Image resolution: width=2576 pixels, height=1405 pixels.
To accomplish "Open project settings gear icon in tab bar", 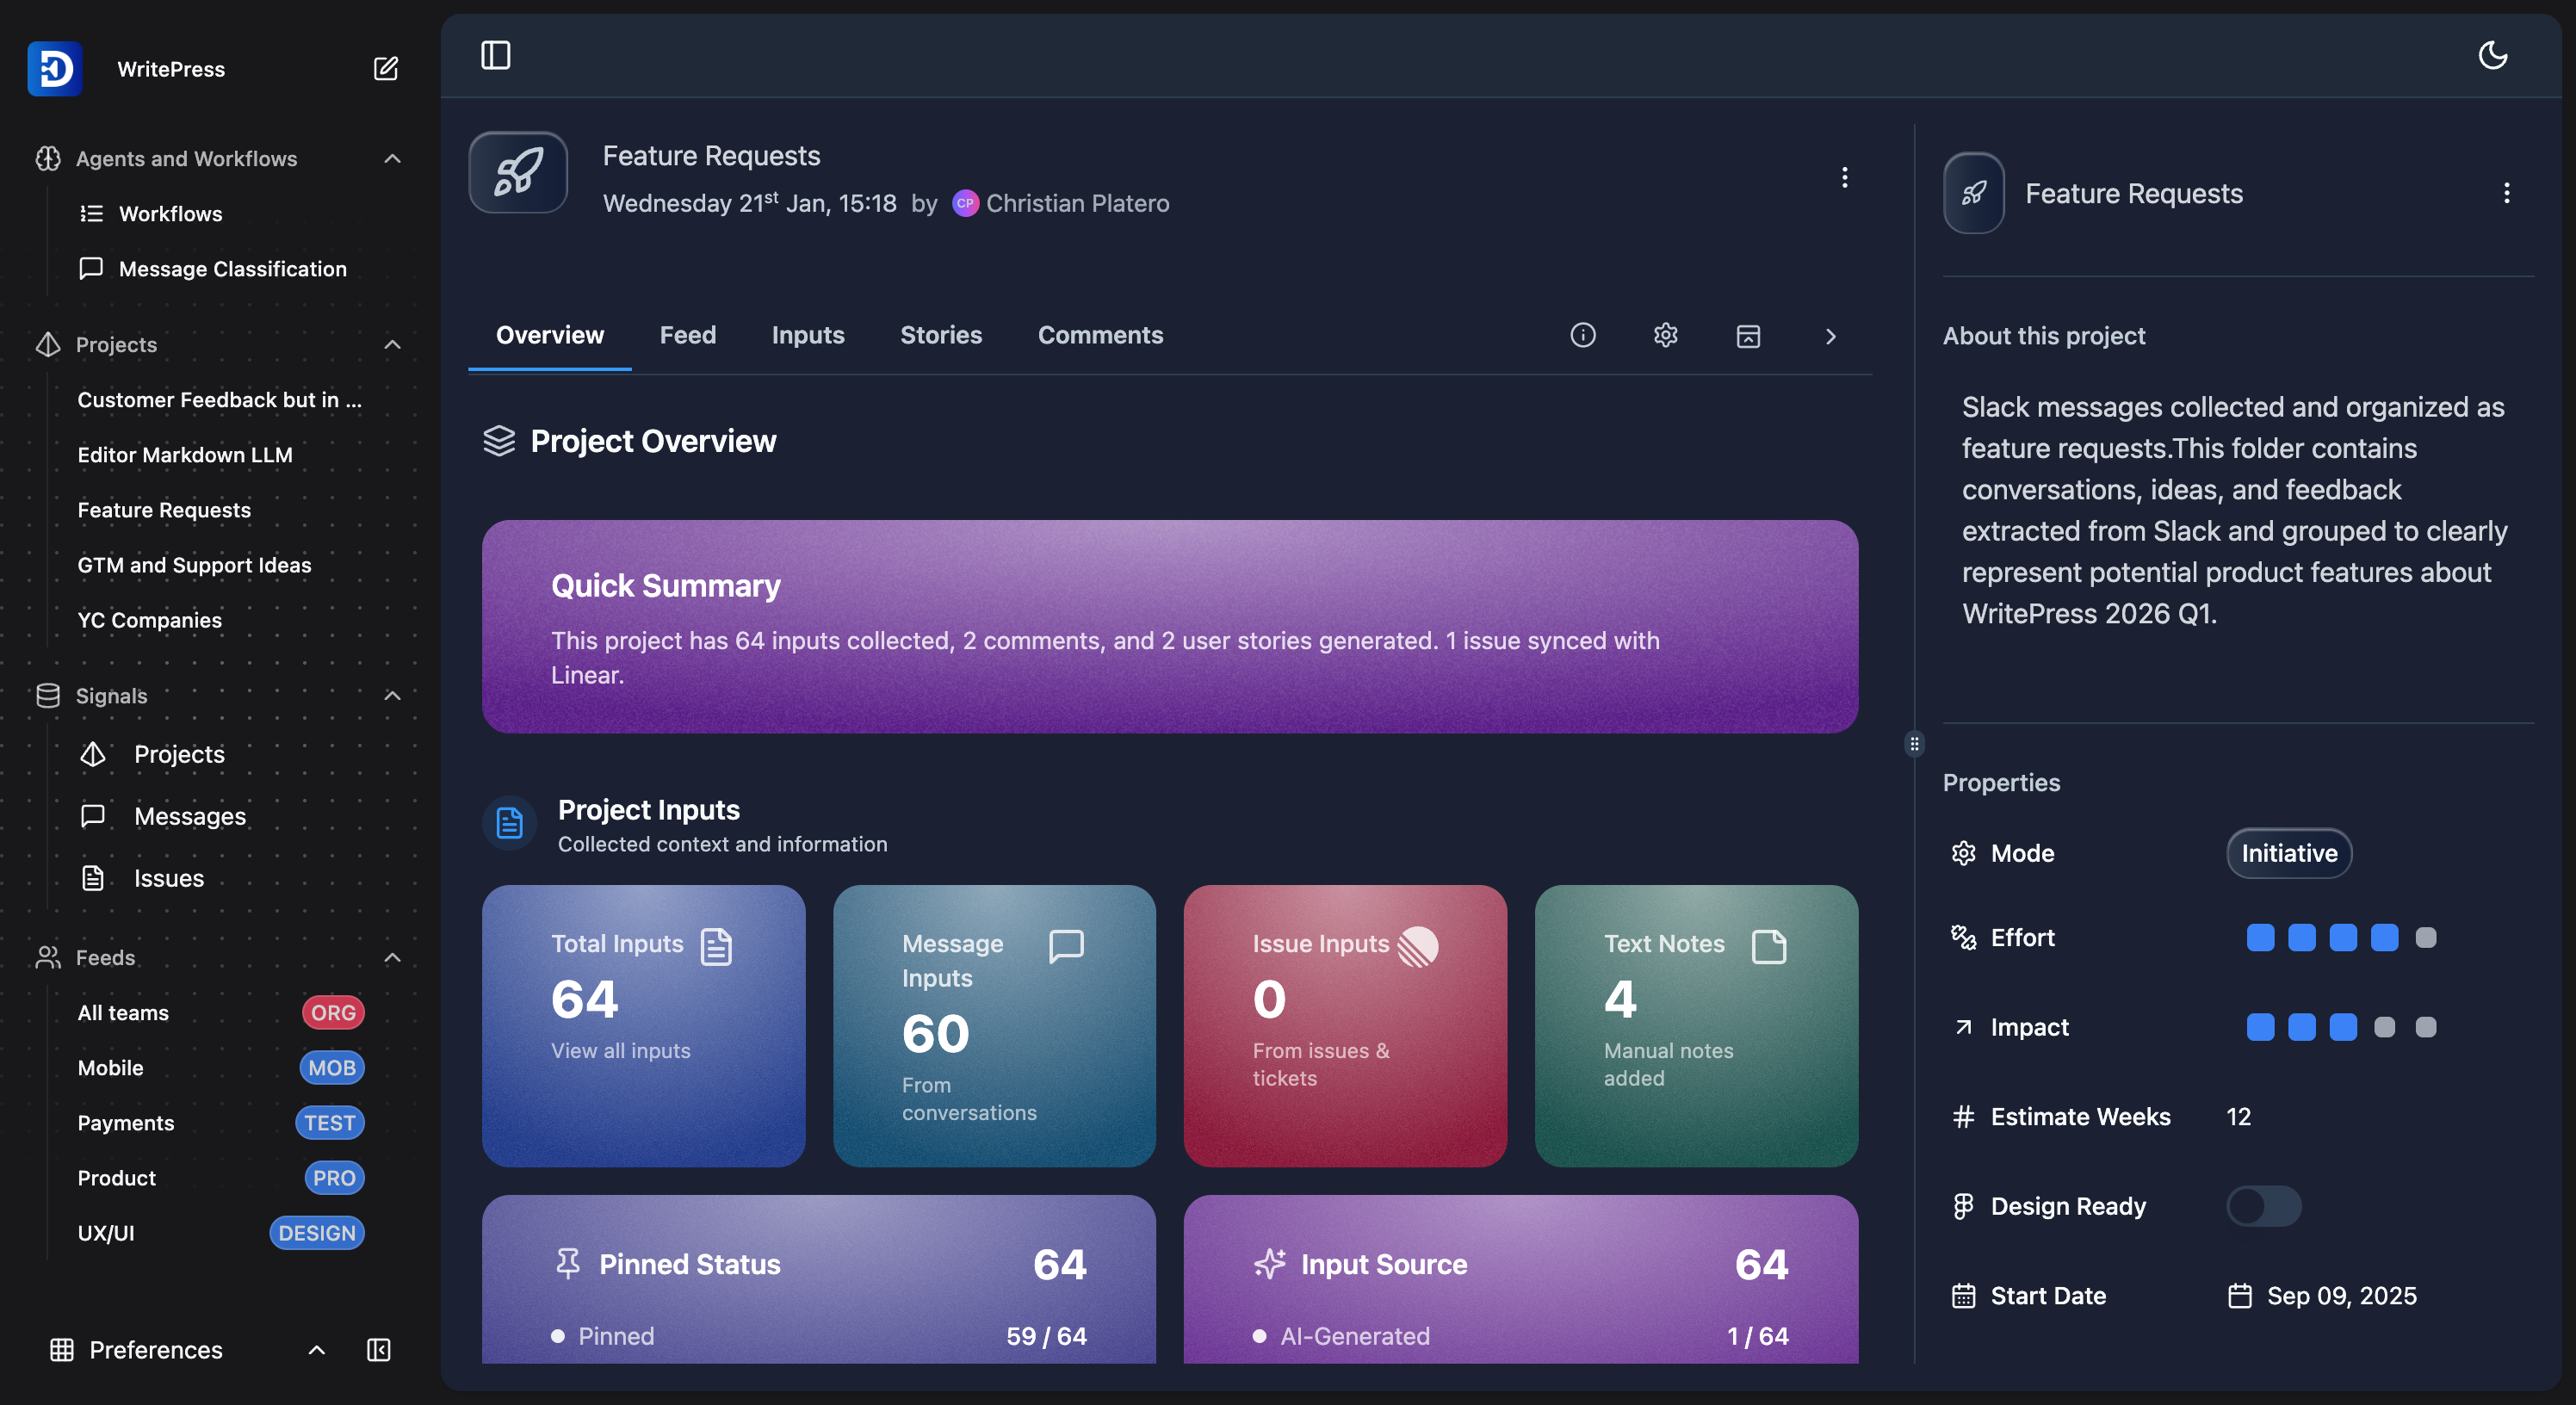I will tap(1665, 336).
